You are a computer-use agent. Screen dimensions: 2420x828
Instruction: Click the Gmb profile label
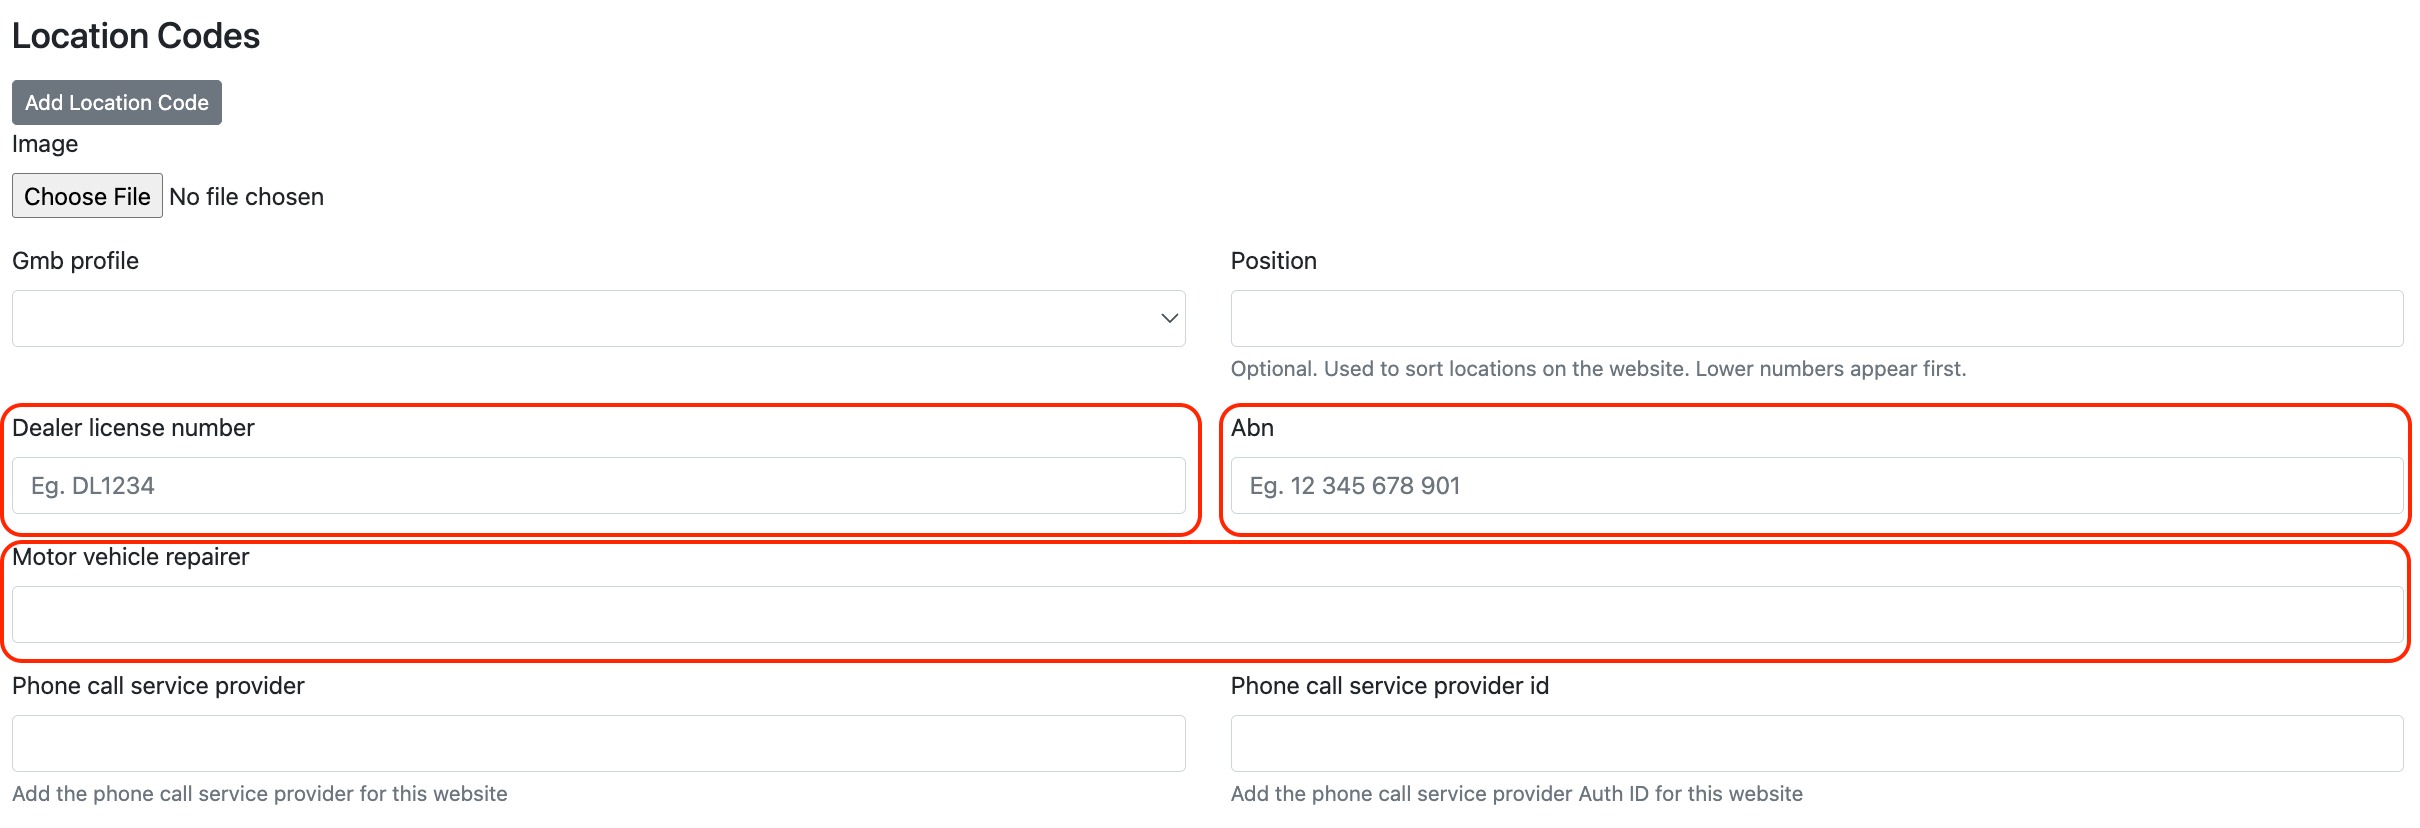[x=75, y=261]
